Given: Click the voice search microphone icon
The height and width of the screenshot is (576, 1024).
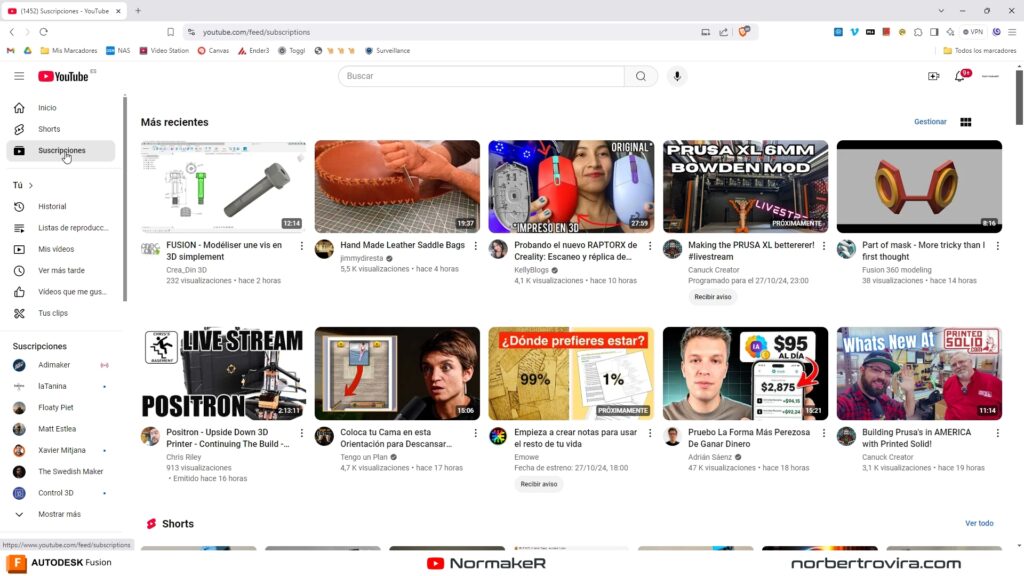Looking at the screenshot, I should pyautogui.click(x=677, y=76).
